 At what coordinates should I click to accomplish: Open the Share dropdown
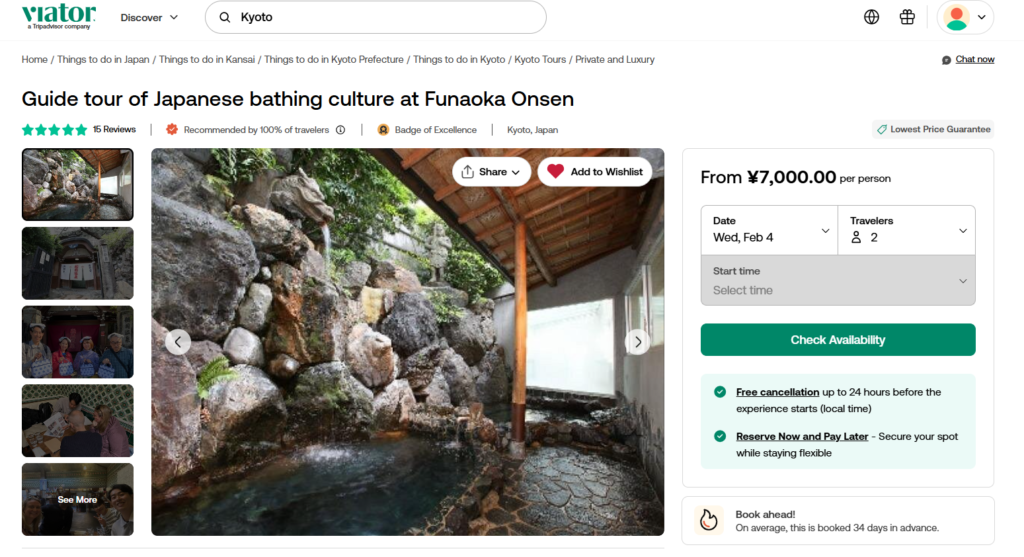[x=492, y=172]
